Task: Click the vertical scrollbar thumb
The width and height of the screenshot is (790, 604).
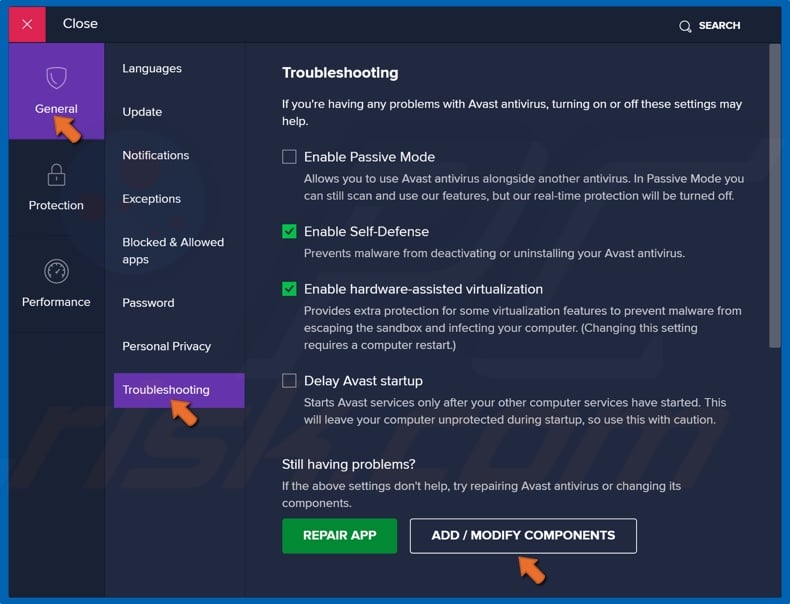Action: (774, 195)
